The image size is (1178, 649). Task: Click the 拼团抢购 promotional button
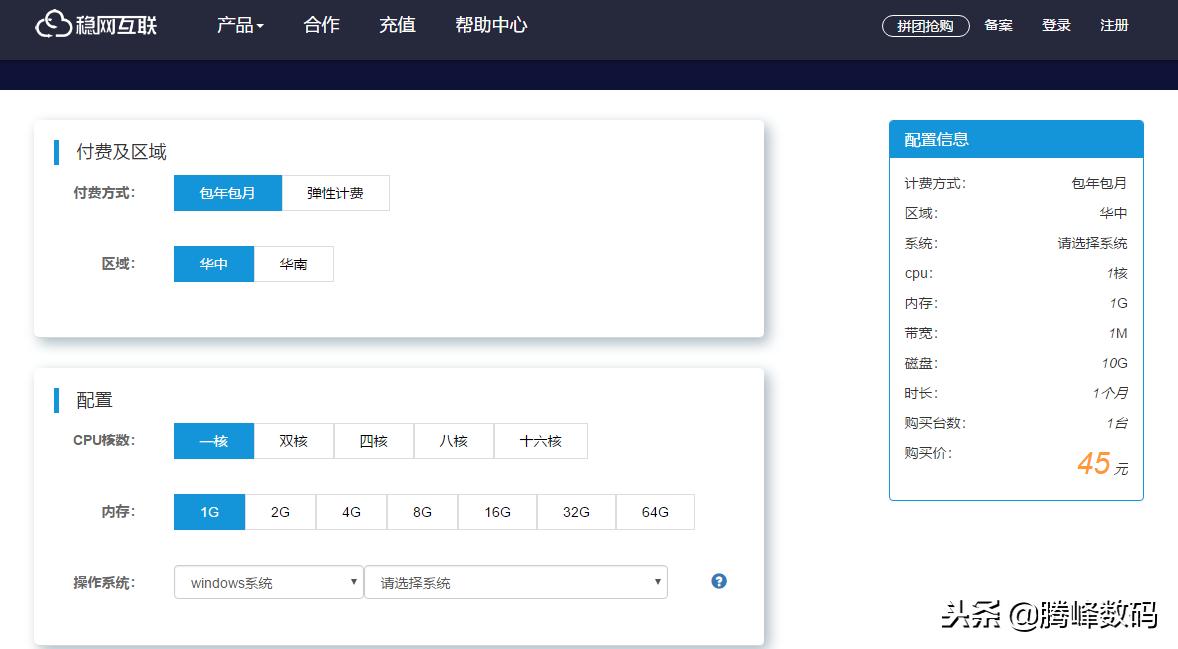[925, 26]
